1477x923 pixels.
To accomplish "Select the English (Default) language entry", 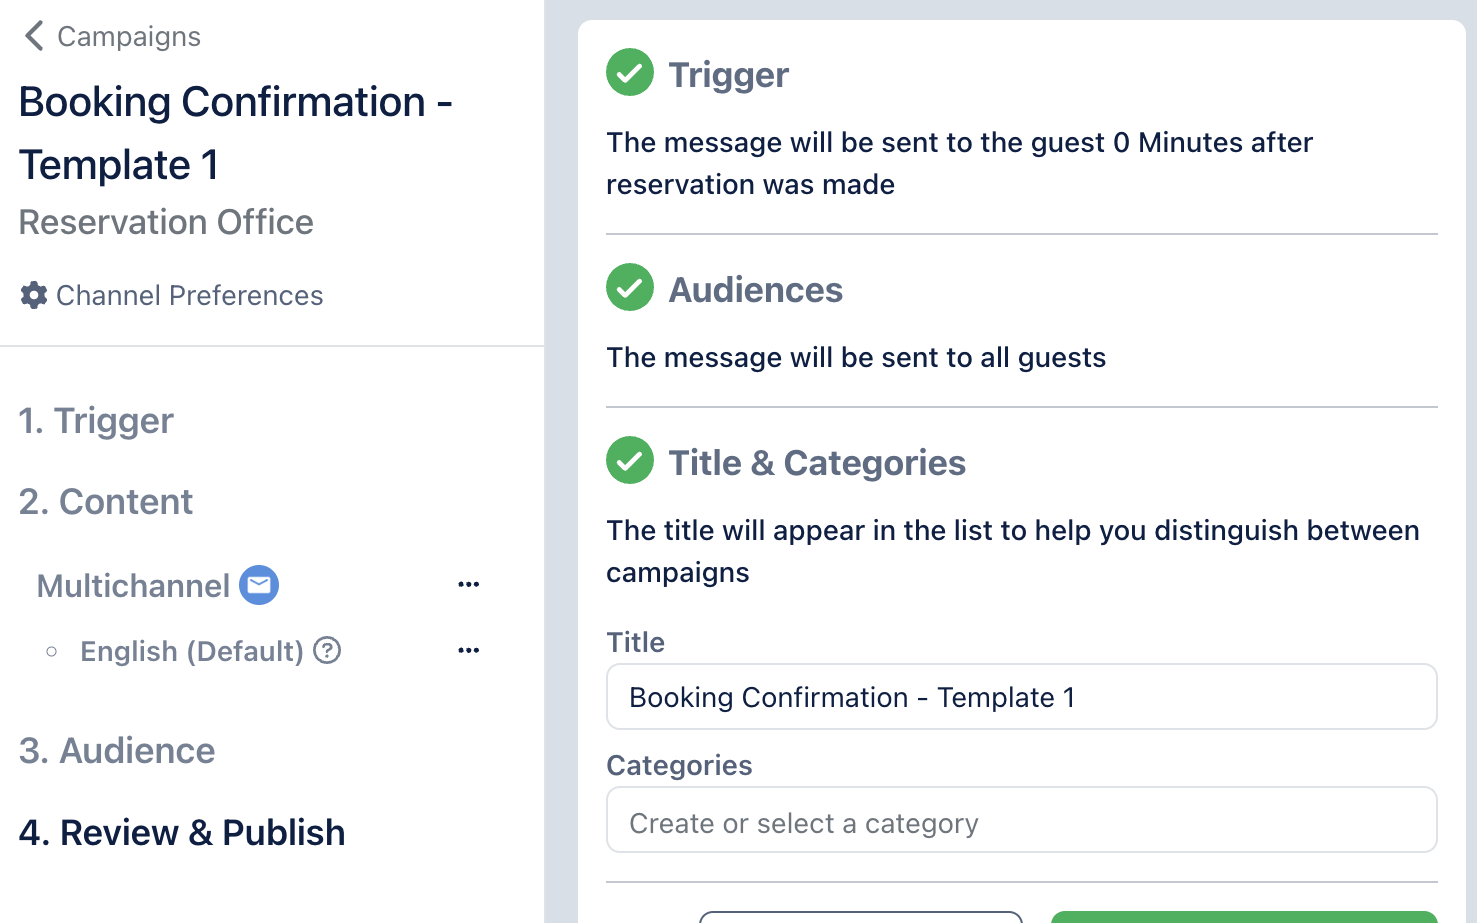I will pyautogui.click(x=191, y=652).
